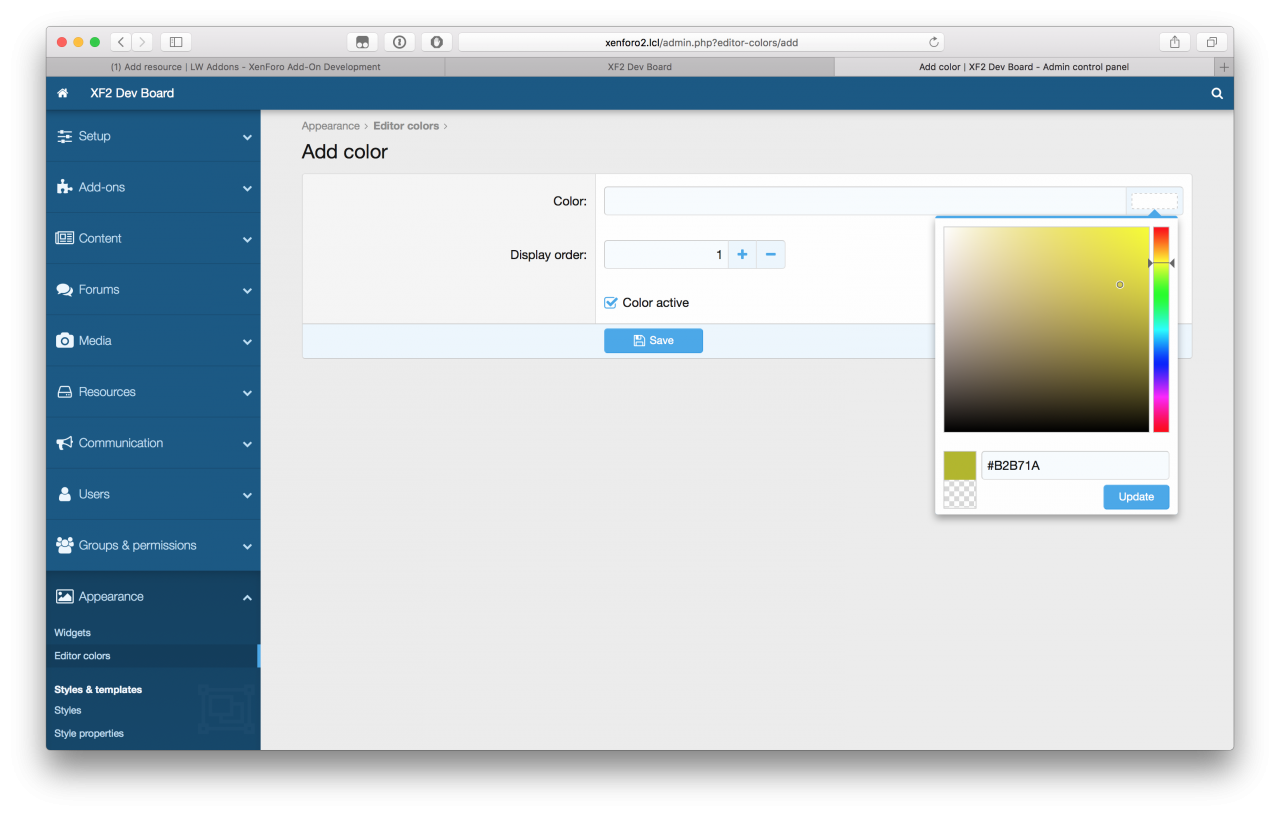Click the plus increment display order button
The image size is (1280, 816).
(x=742, y=255)
